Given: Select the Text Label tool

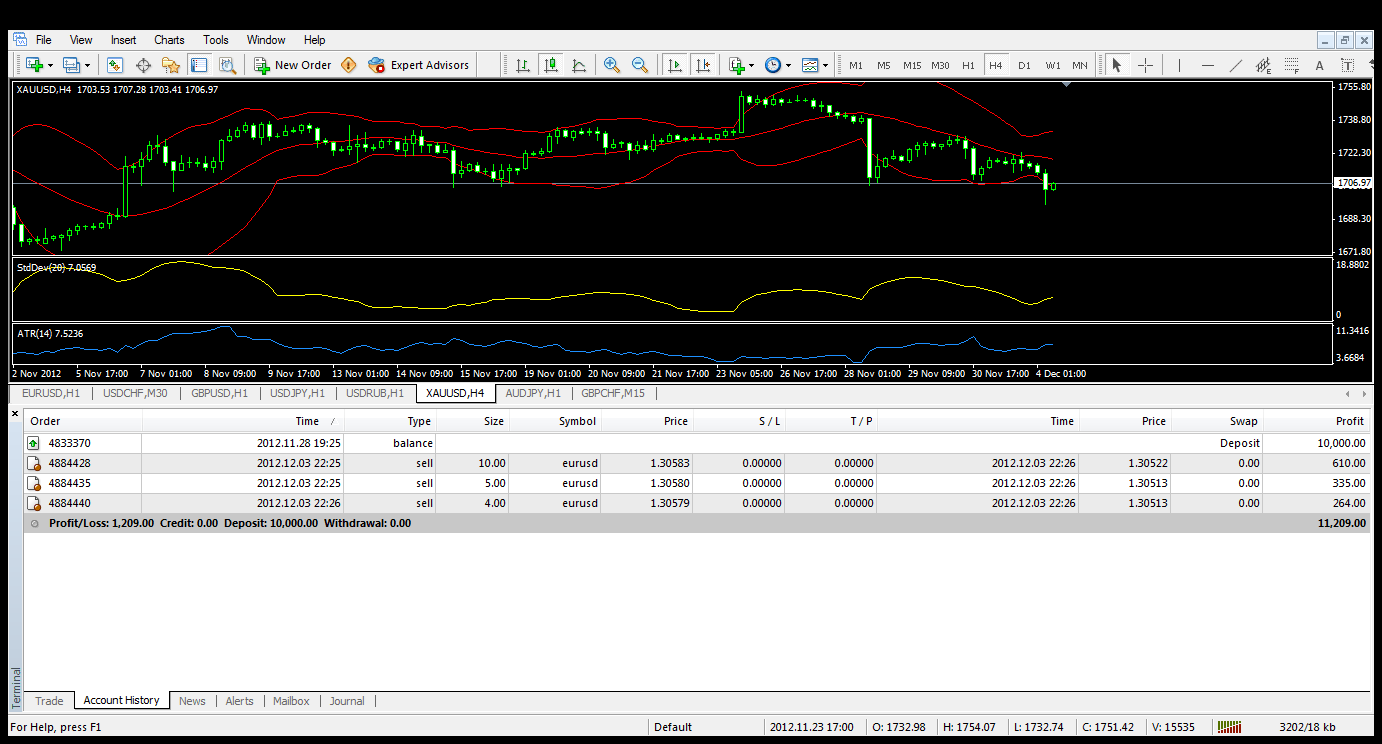Looking at the screenshot, I should (x=1347, y=65).
